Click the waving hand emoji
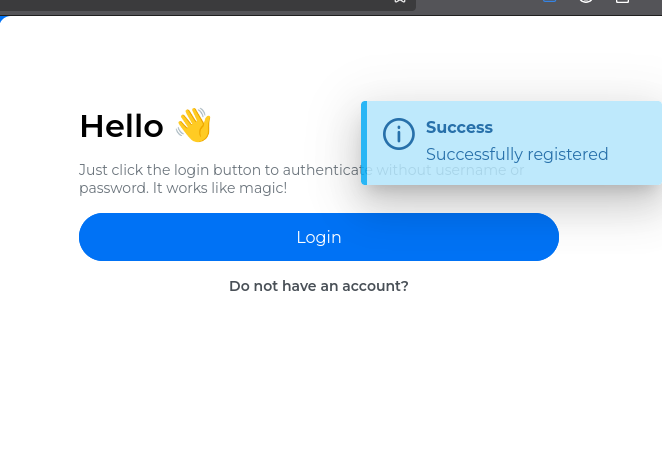Image resolution: width=662 pixels, height=459 pixels. [x=193, y=126]
